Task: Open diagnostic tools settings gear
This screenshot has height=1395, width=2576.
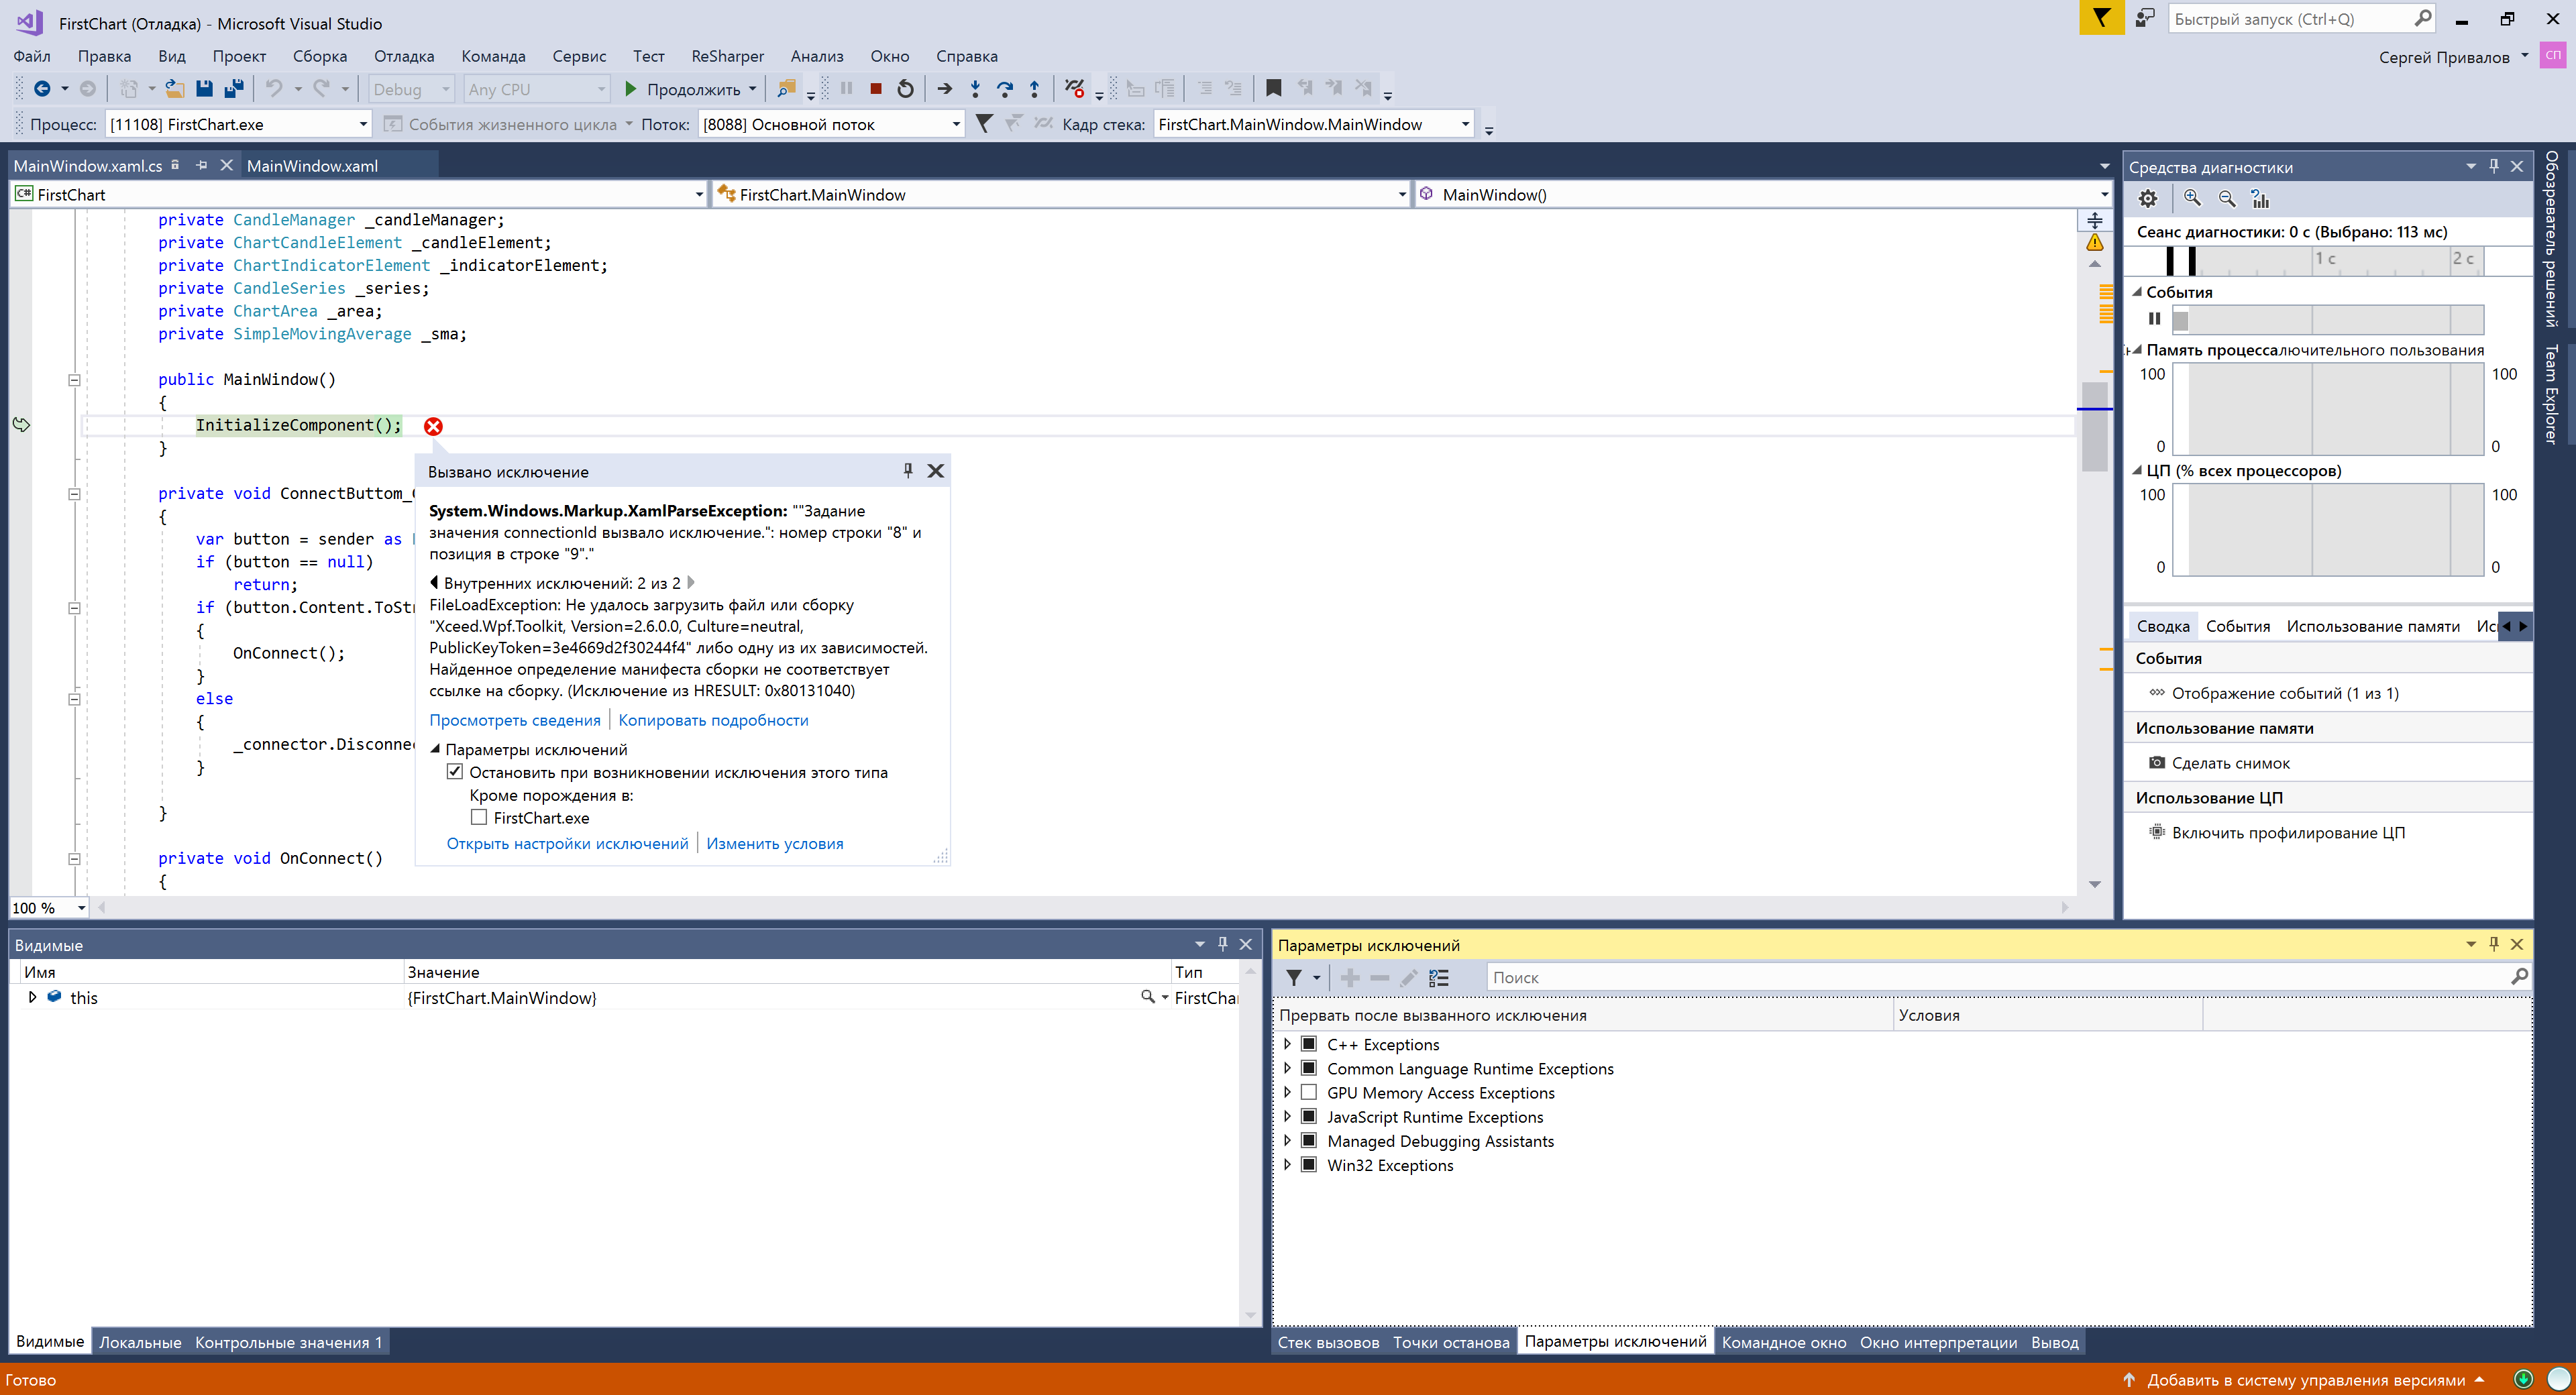Action: [2148, 199]
